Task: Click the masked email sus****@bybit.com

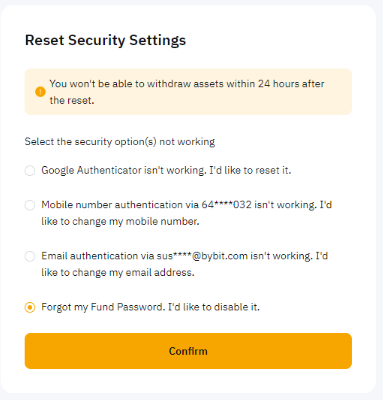Action: click(x=202, y=256)
